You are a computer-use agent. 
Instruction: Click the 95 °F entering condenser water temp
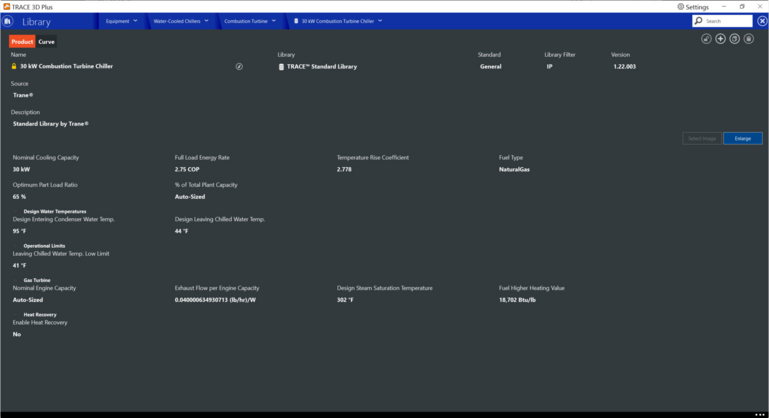point(19,231)
